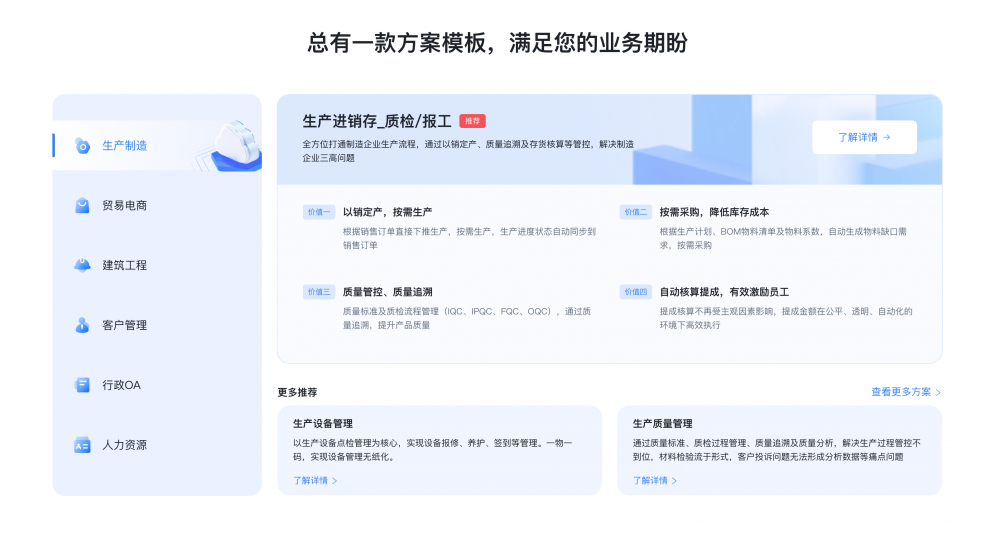Click the 生产进销存_质检/报工 heading
This screenshot has width=1000, height=534.
click(x=377, y=121)
